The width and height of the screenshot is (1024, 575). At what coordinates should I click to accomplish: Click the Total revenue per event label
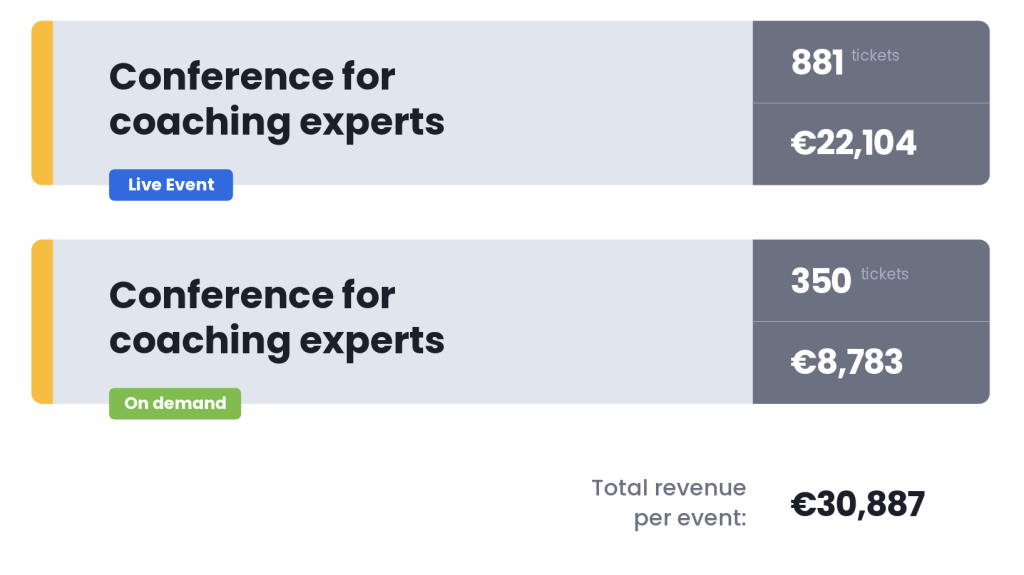pyautogui.click(x=669, y=502)
